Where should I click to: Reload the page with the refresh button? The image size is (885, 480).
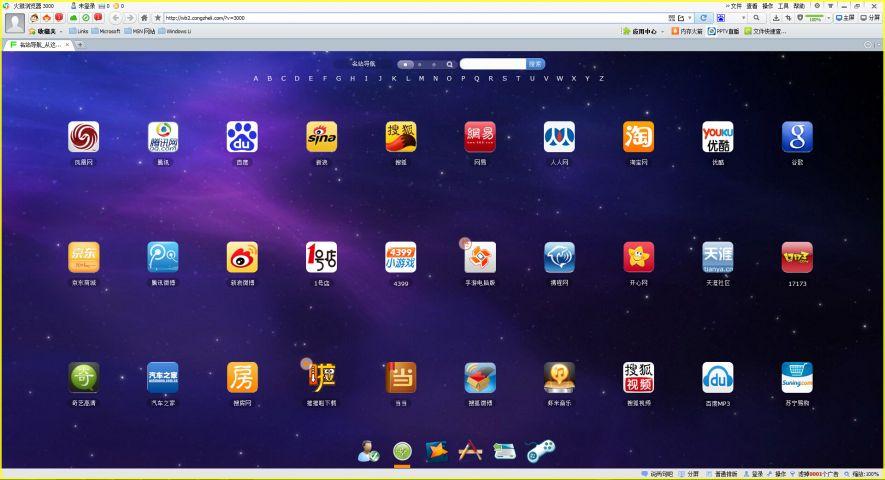703,18
